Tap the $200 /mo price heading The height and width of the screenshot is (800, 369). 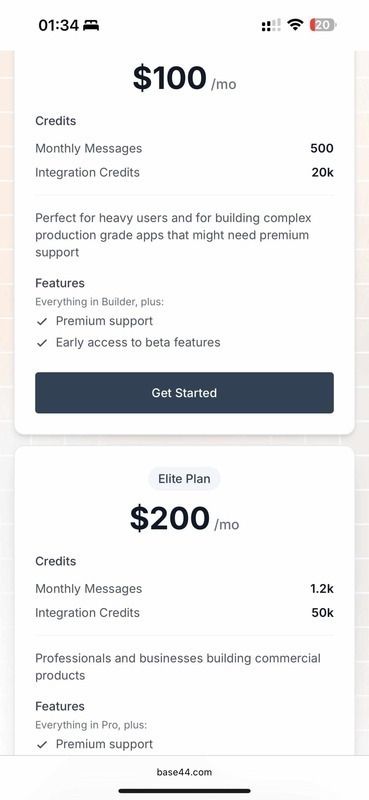point(184,519)
